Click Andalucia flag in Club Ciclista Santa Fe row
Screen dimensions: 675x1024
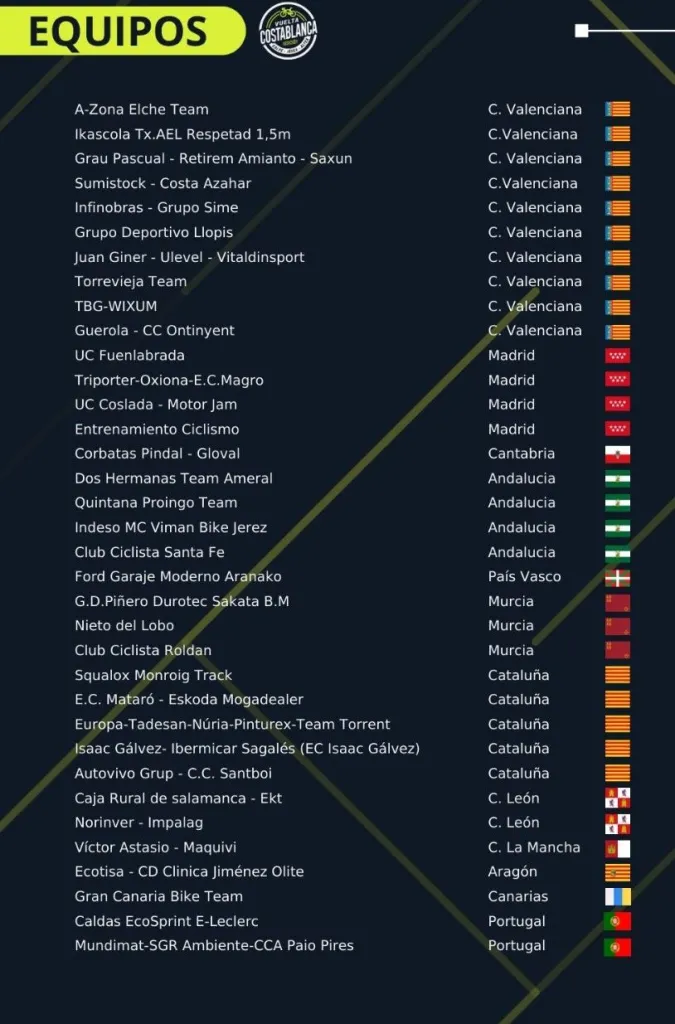click(617, 552)
